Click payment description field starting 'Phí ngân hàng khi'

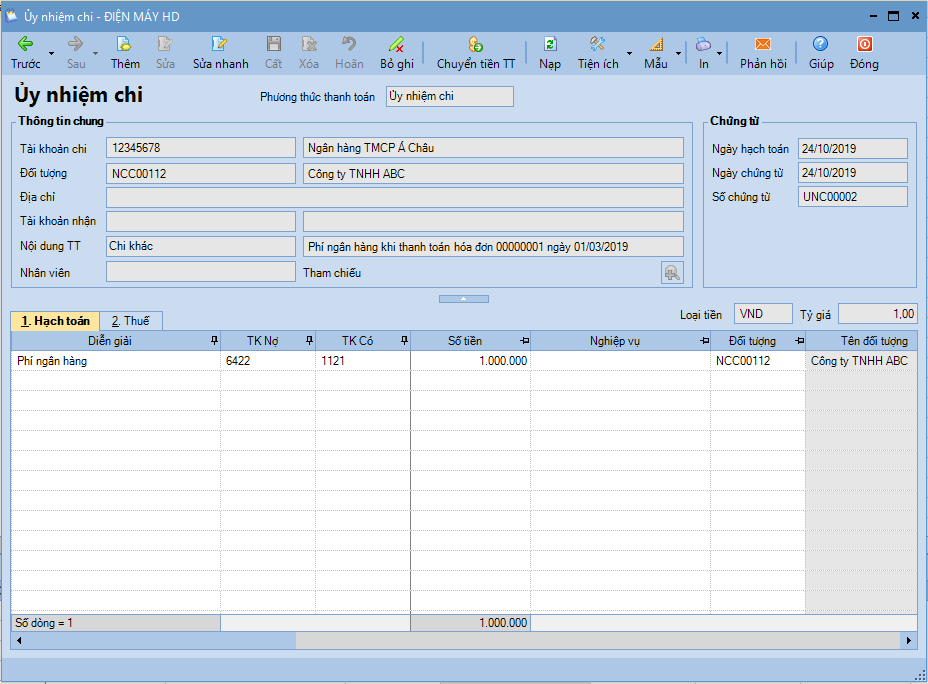(x=493, y=246)
